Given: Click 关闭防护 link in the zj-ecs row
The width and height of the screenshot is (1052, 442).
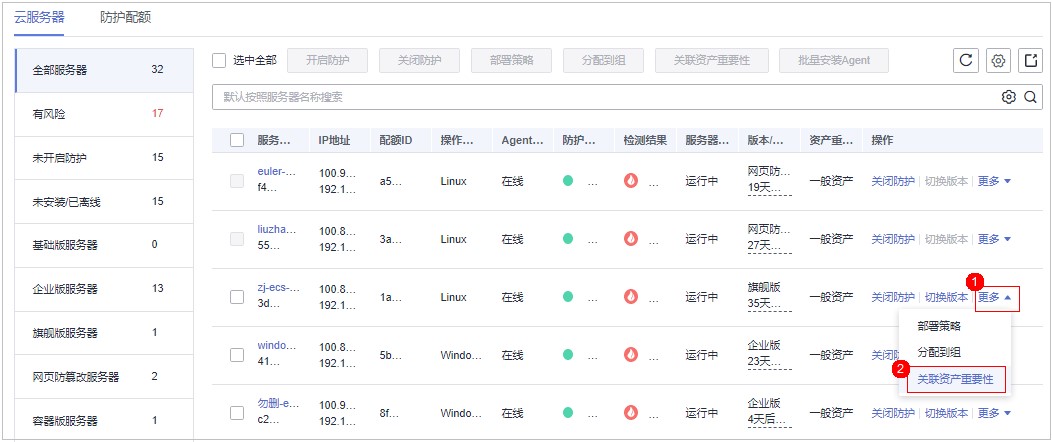Looking at the screenshot, I should [892, 297].
